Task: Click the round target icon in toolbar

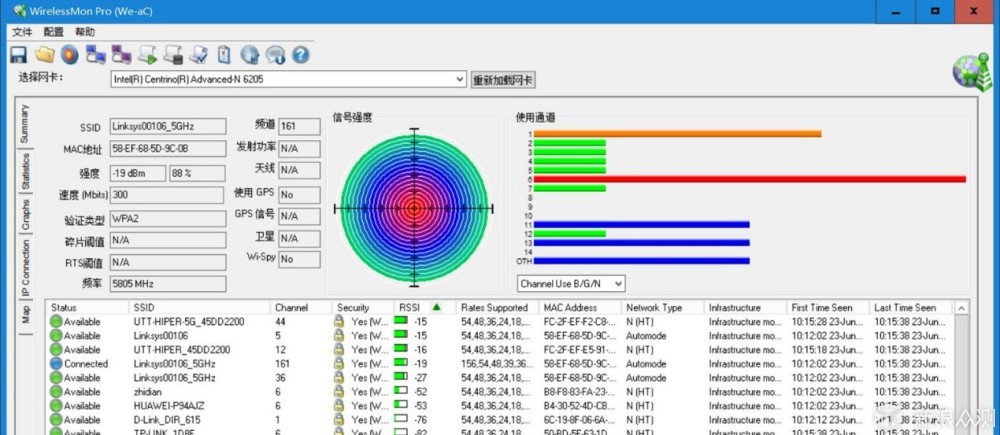Action: pos(70,55)
